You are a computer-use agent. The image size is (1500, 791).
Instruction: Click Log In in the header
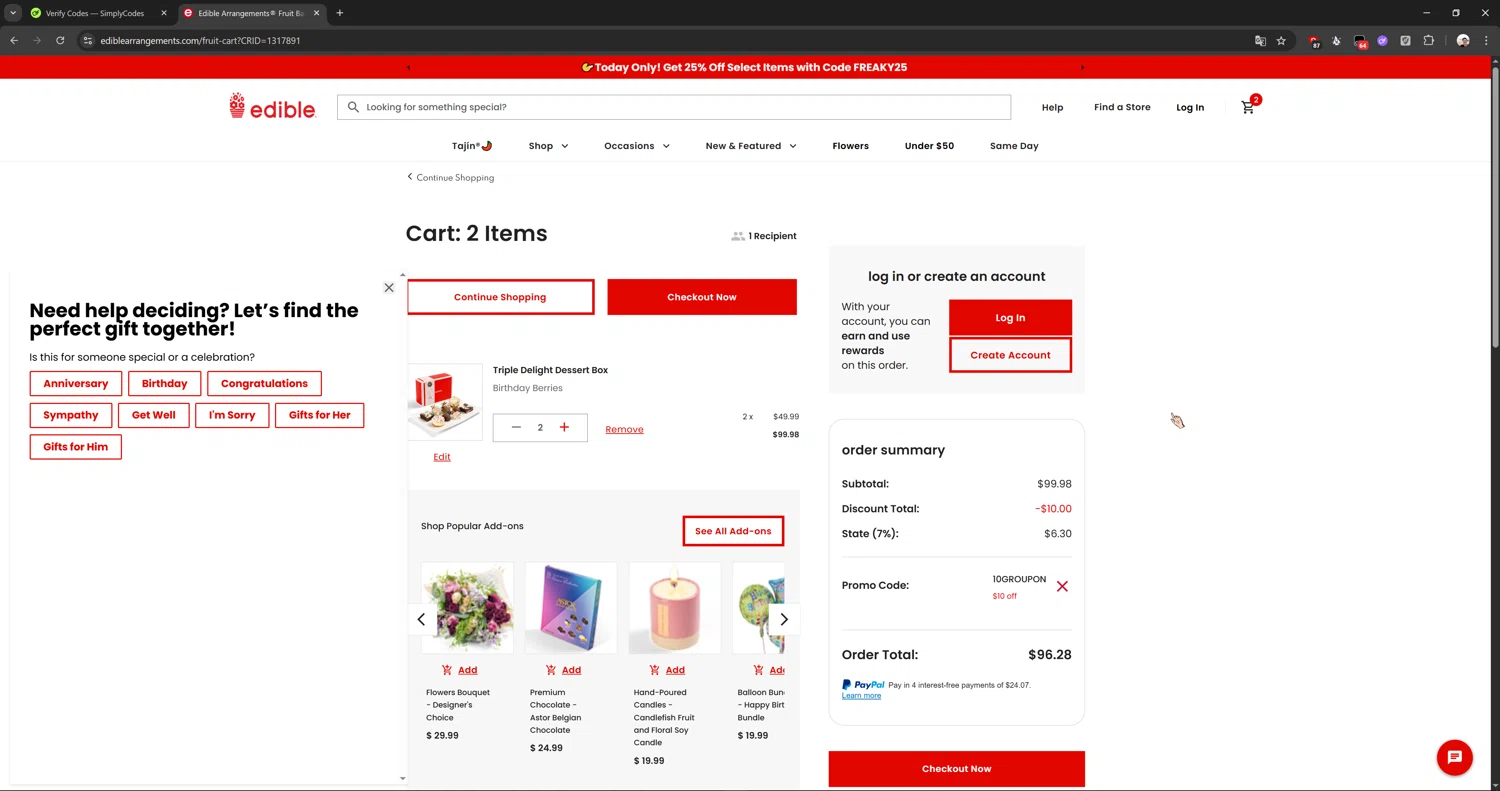coord(1190,107)
